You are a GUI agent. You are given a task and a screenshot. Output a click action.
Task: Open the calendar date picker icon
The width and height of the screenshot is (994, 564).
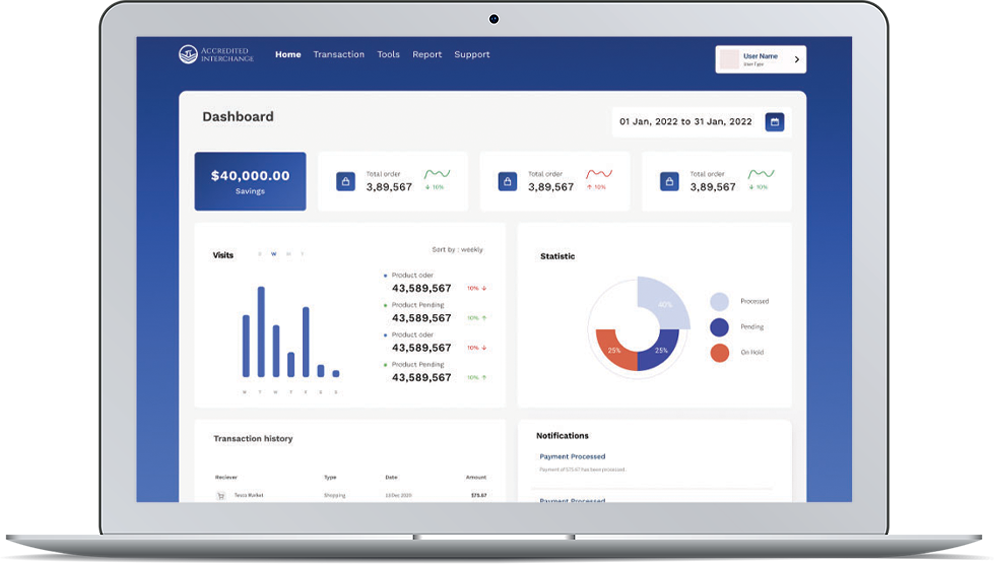(774, 122)
